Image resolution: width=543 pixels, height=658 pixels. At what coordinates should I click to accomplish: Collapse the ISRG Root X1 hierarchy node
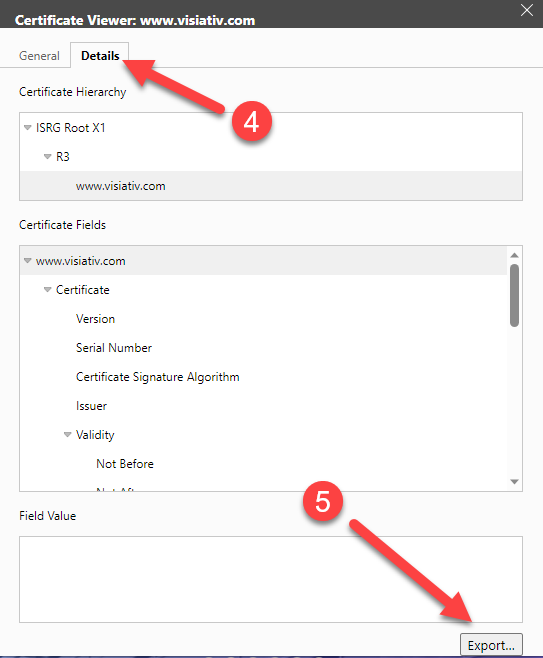coord(28,128)
